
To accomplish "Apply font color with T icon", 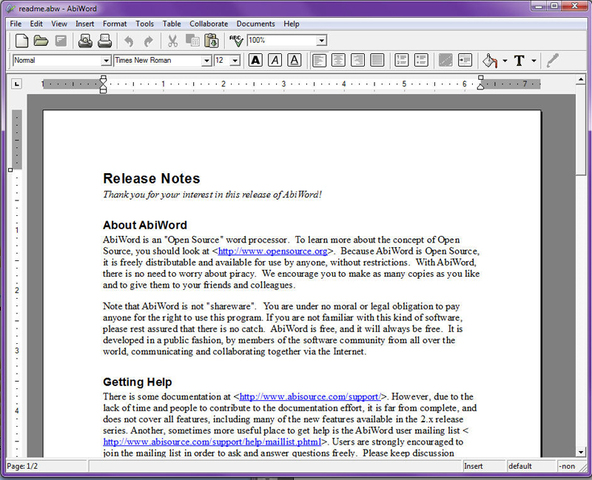I will pyautogui.click(x=520, y=60).
